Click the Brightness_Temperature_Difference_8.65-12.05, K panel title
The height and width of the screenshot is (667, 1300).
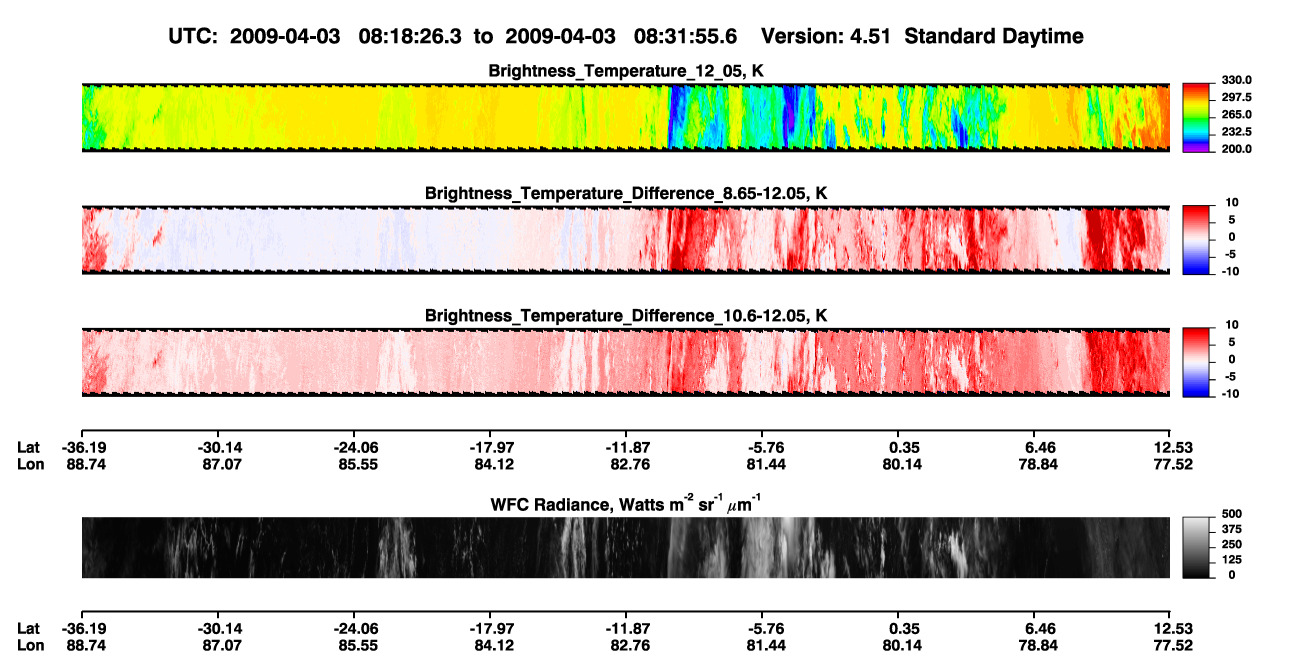[x=626, y=193]
